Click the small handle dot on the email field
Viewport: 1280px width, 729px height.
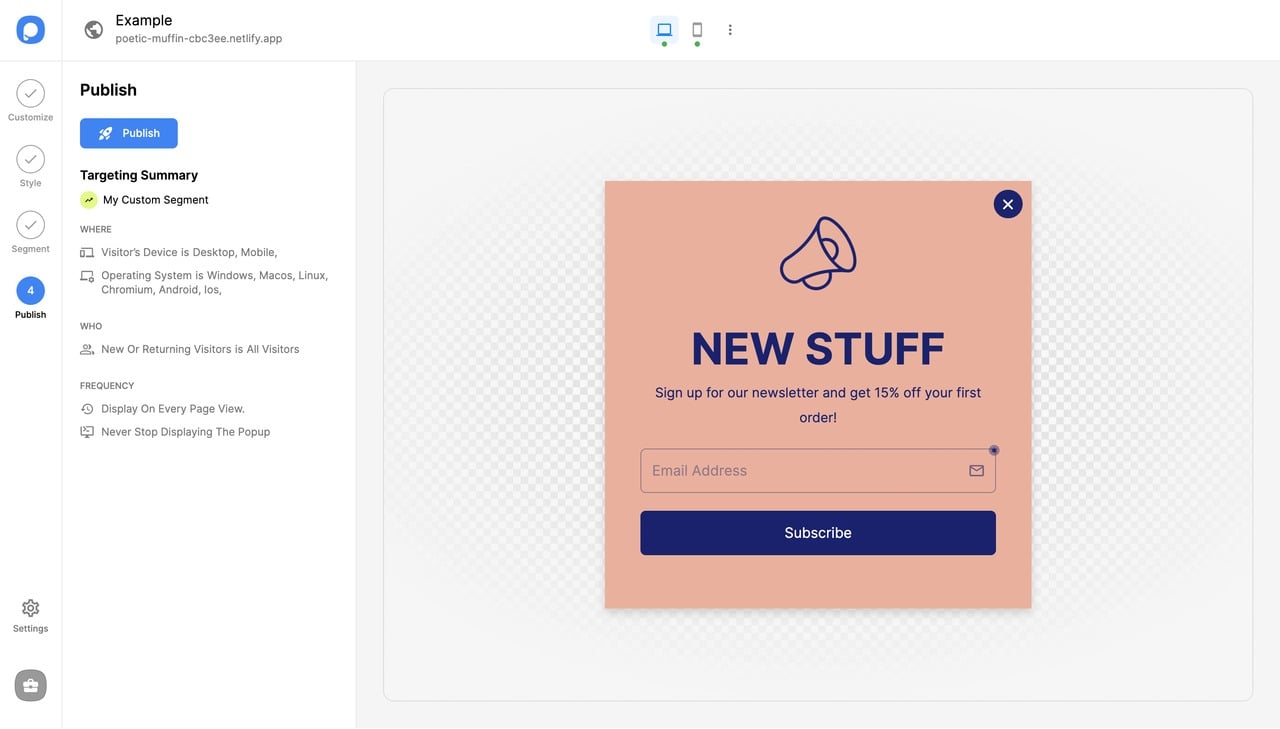pyautogui.click(x=994, y=450)
